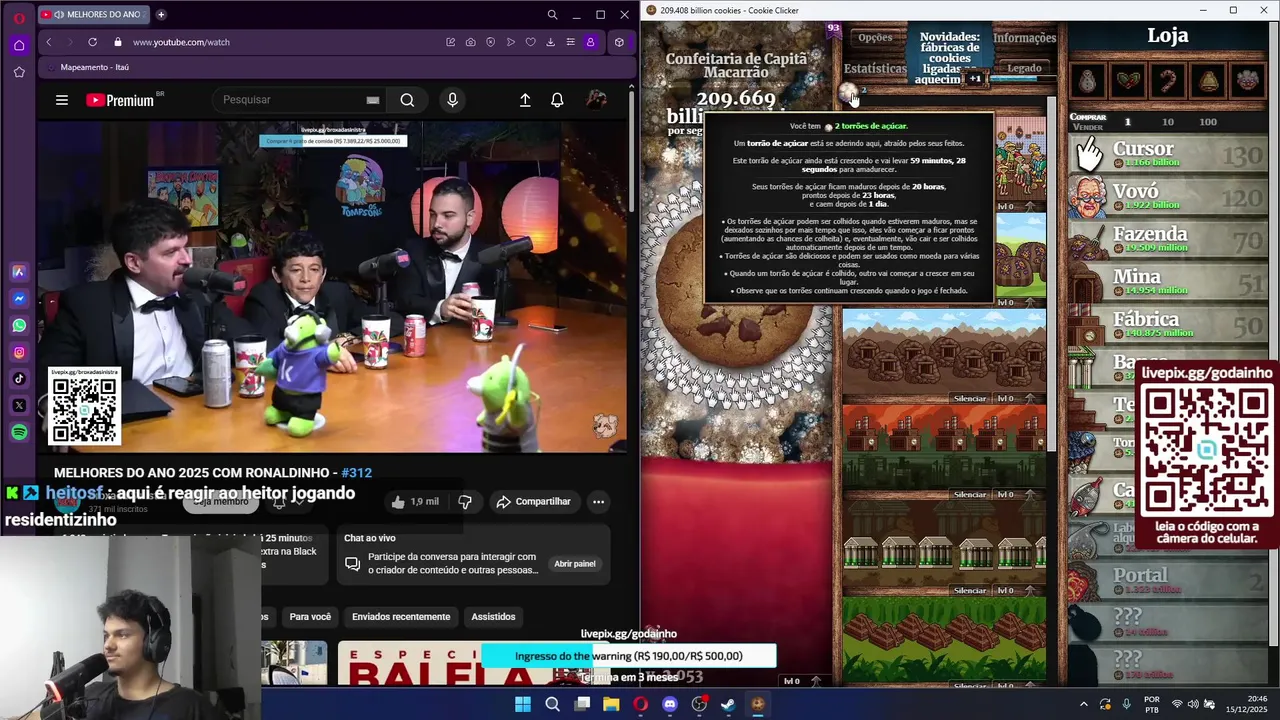
Task: Buy a Vovó building
Action: (x=1167, y=197)
